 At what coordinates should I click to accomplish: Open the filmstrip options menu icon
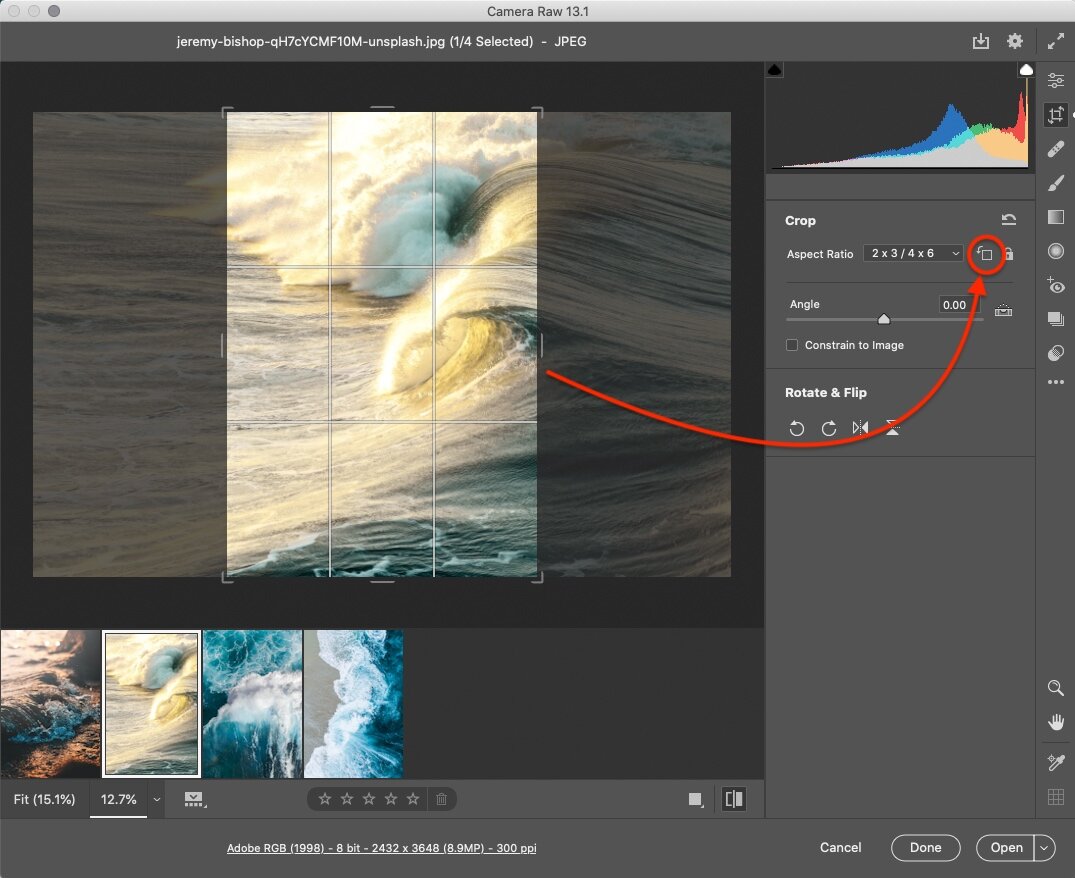pyautogui.click(x=195, y=799)
